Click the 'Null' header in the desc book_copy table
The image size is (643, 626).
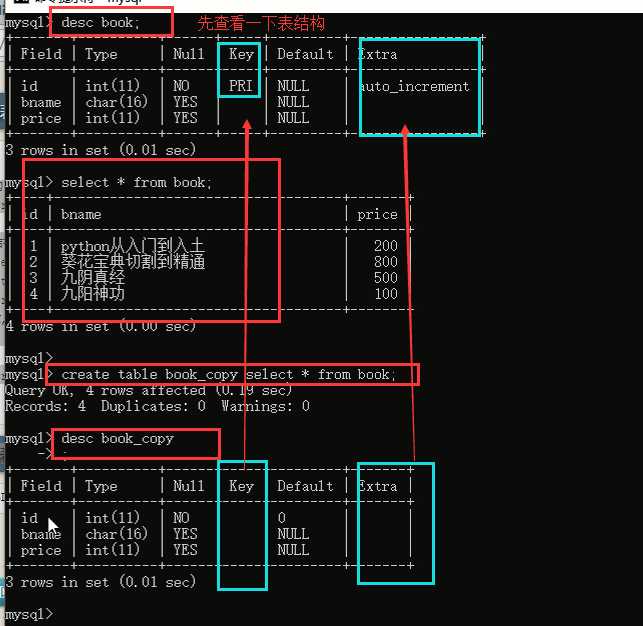[x=188, y=486]
